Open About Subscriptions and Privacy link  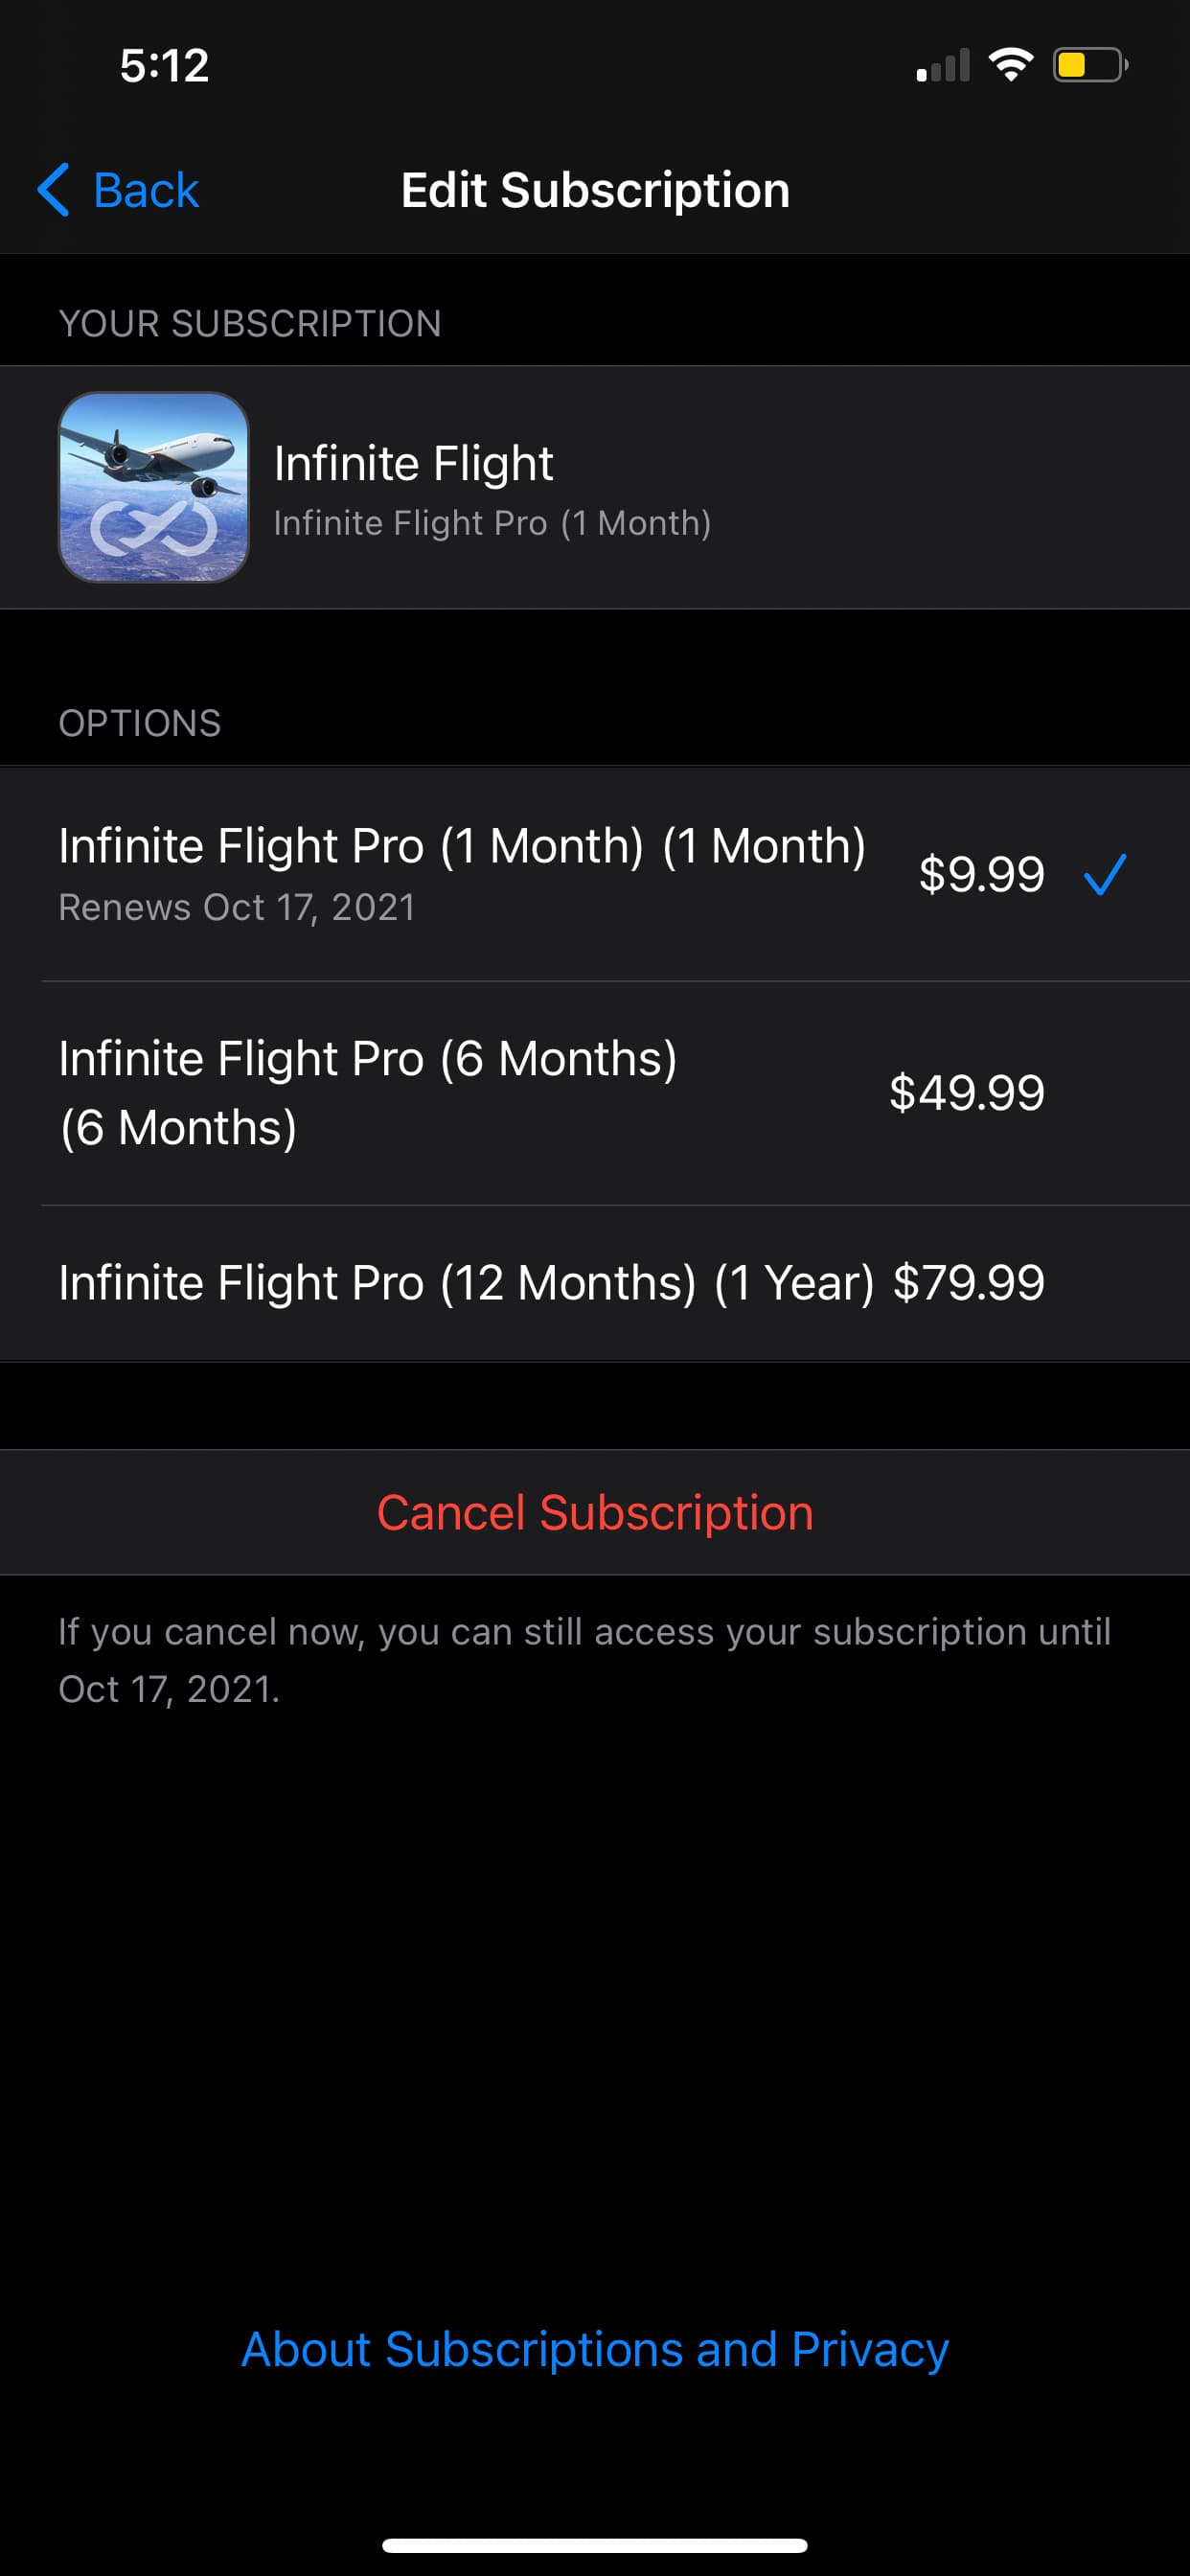(x=595, y=2349)
